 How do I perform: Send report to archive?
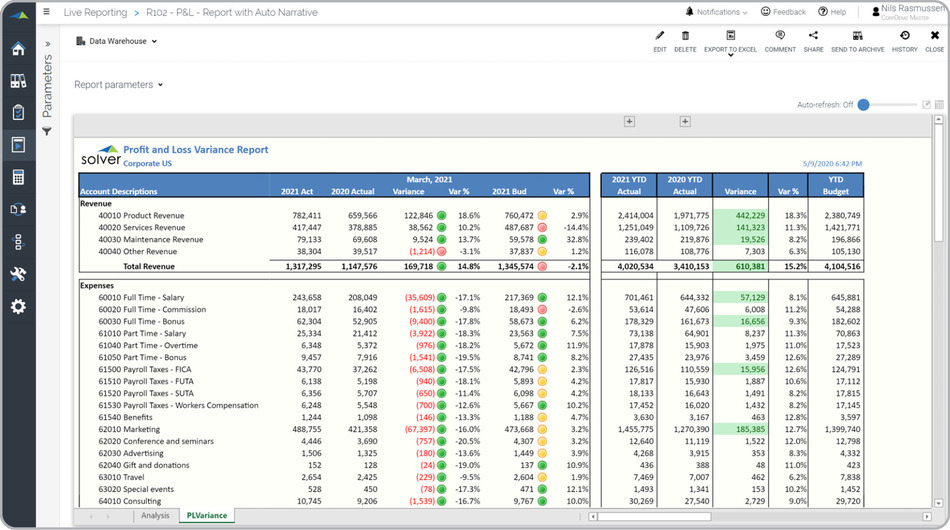(x=857, y=36)
